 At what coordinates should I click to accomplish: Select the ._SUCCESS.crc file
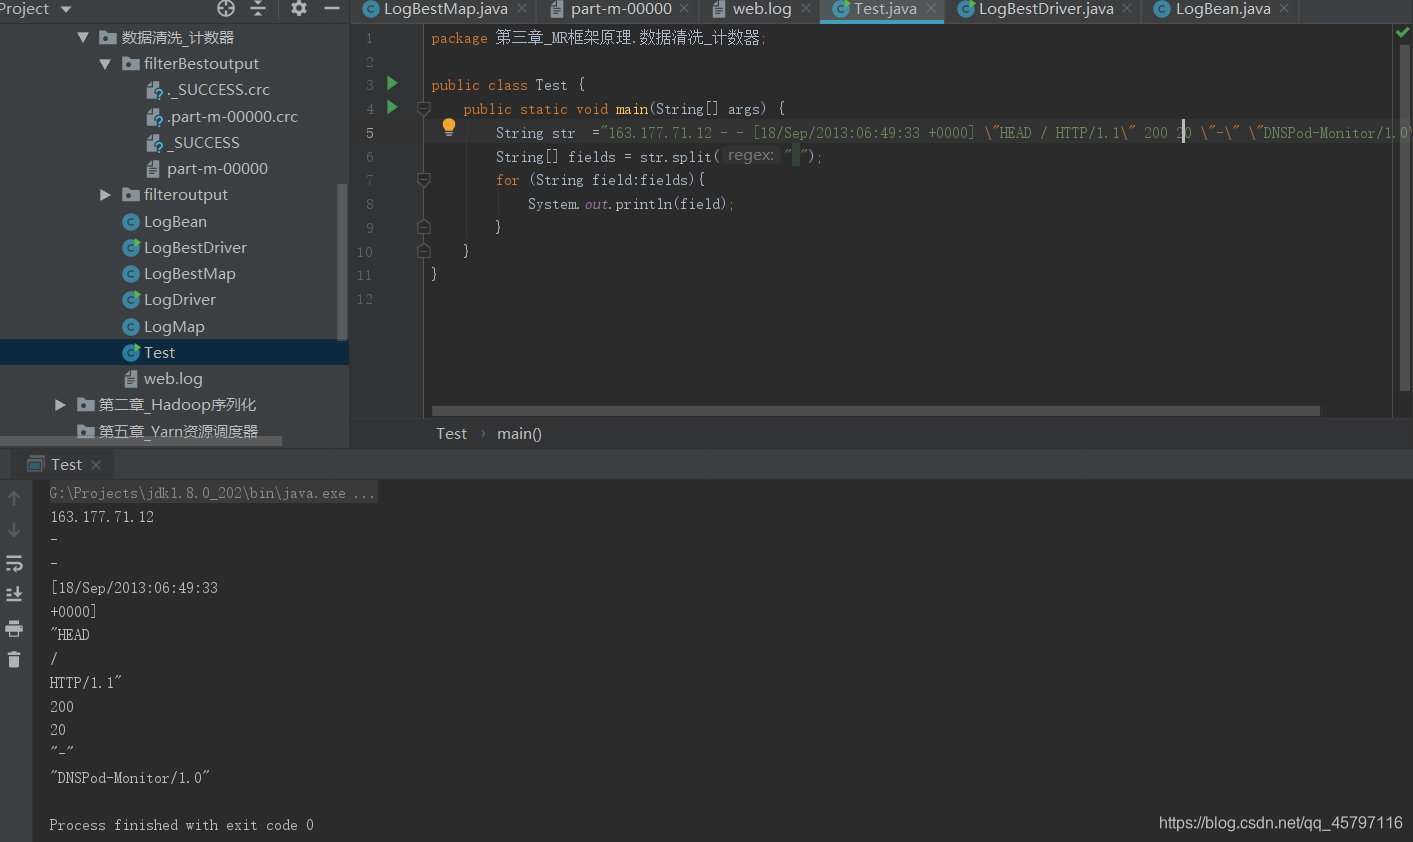click(208, 90)
